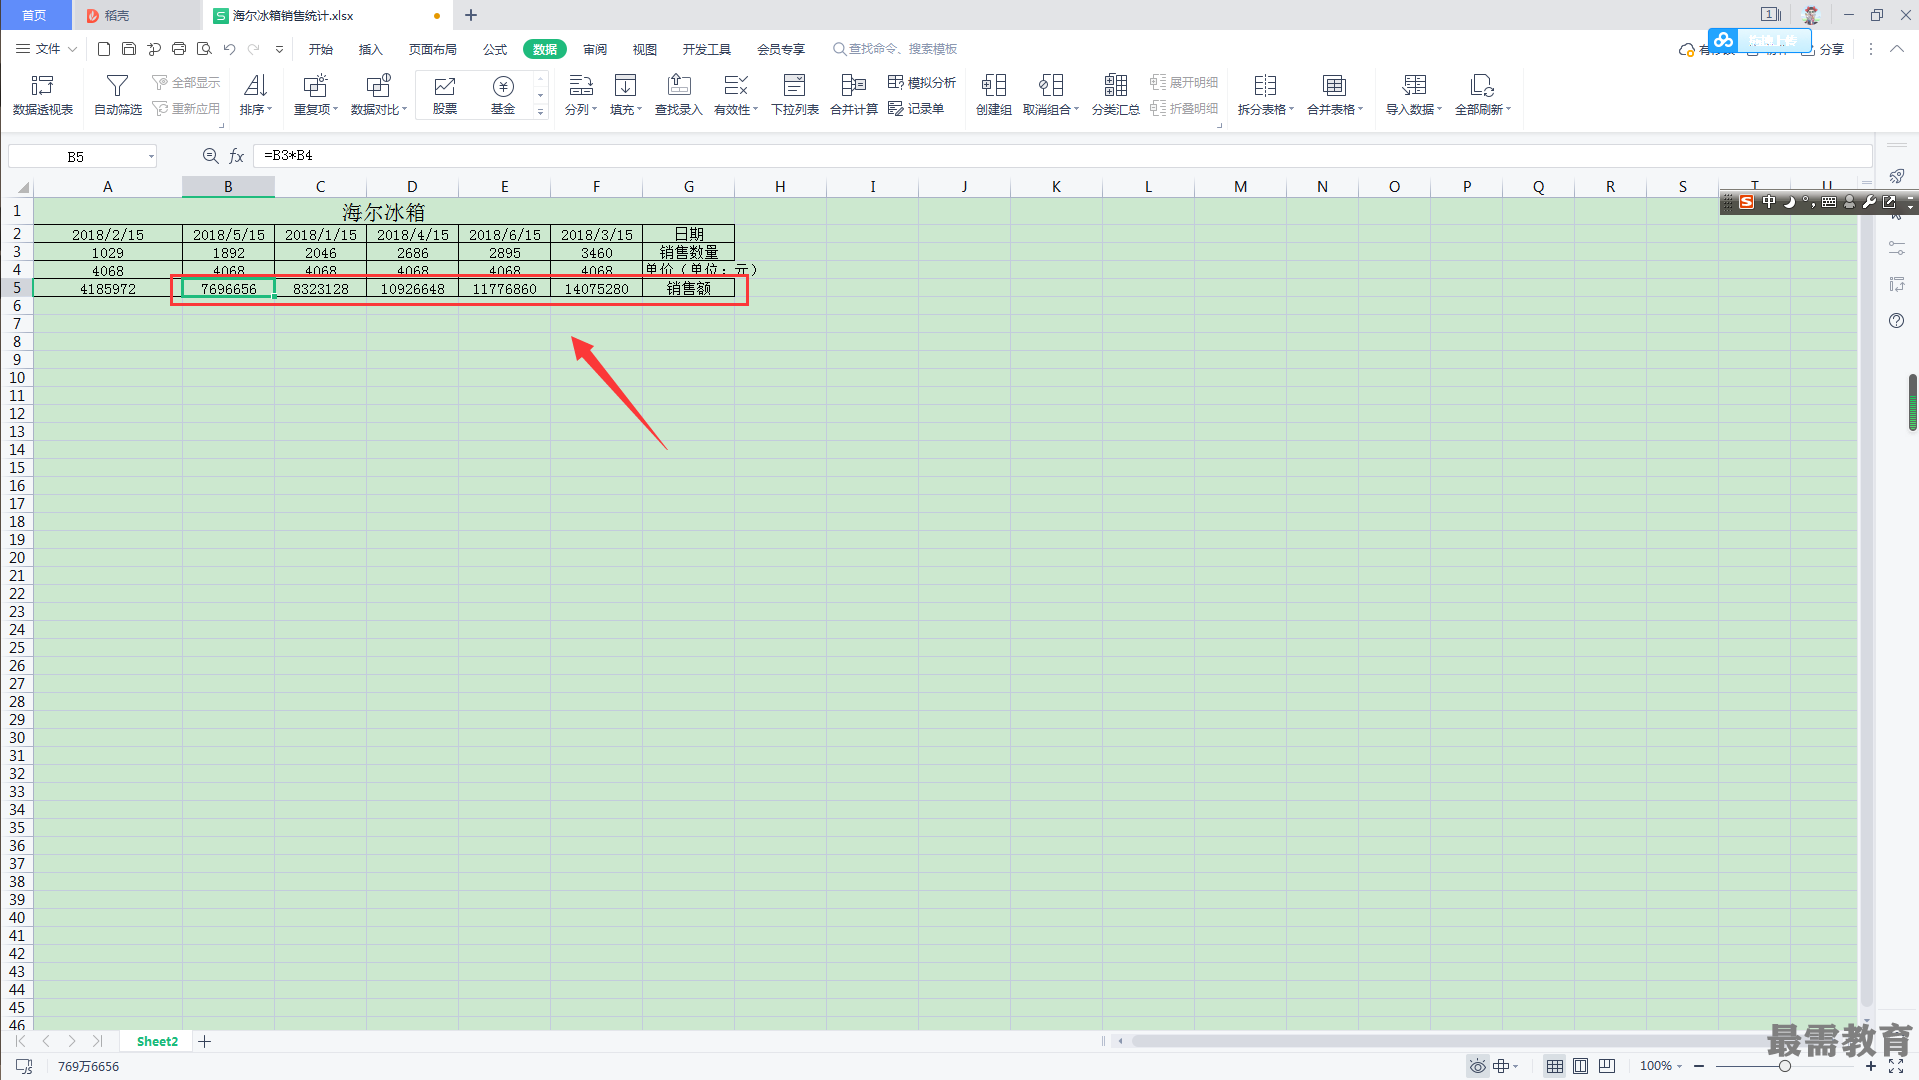1919x1080 pixels.
Task: Click the New document icon
Action: pos(104,49)
